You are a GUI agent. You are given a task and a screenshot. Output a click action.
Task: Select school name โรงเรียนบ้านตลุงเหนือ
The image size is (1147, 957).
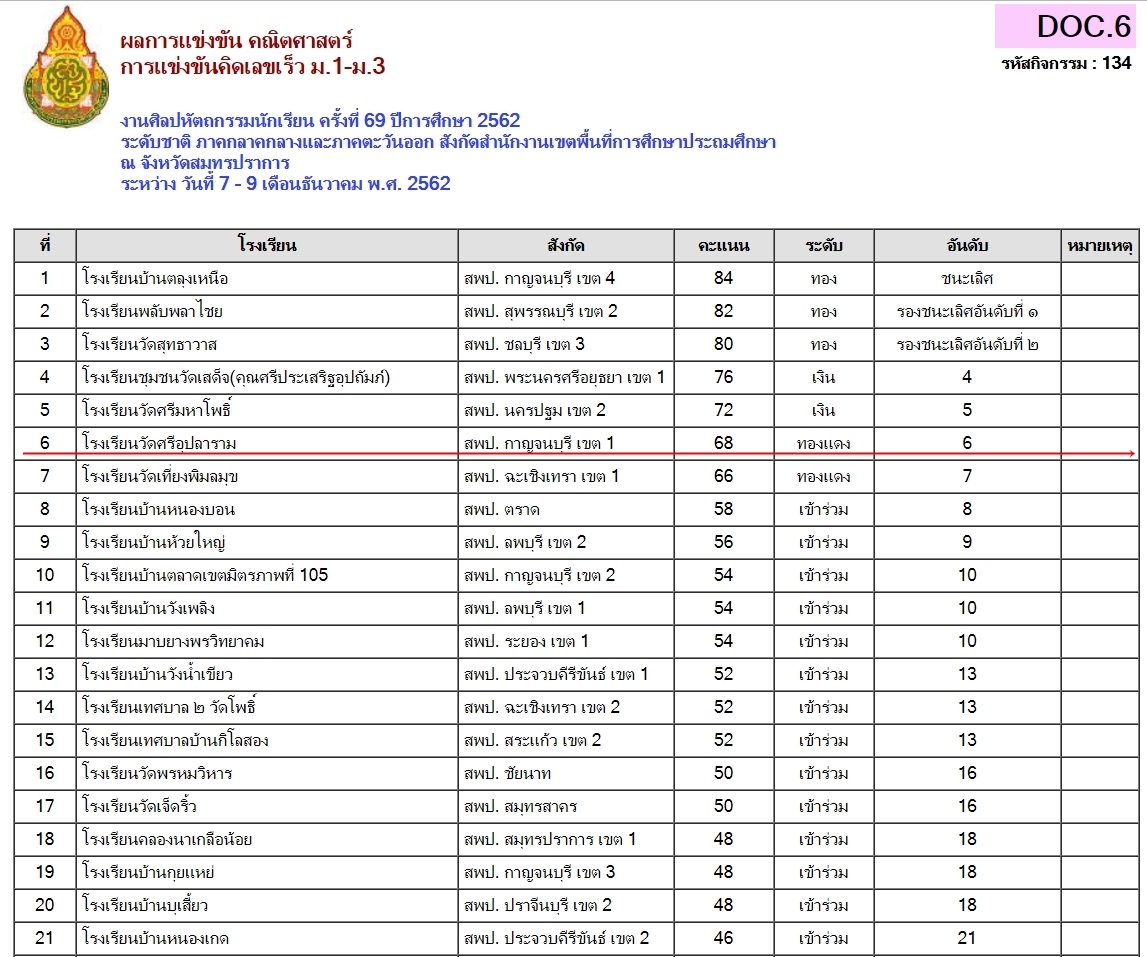click(x=155, y=279)
